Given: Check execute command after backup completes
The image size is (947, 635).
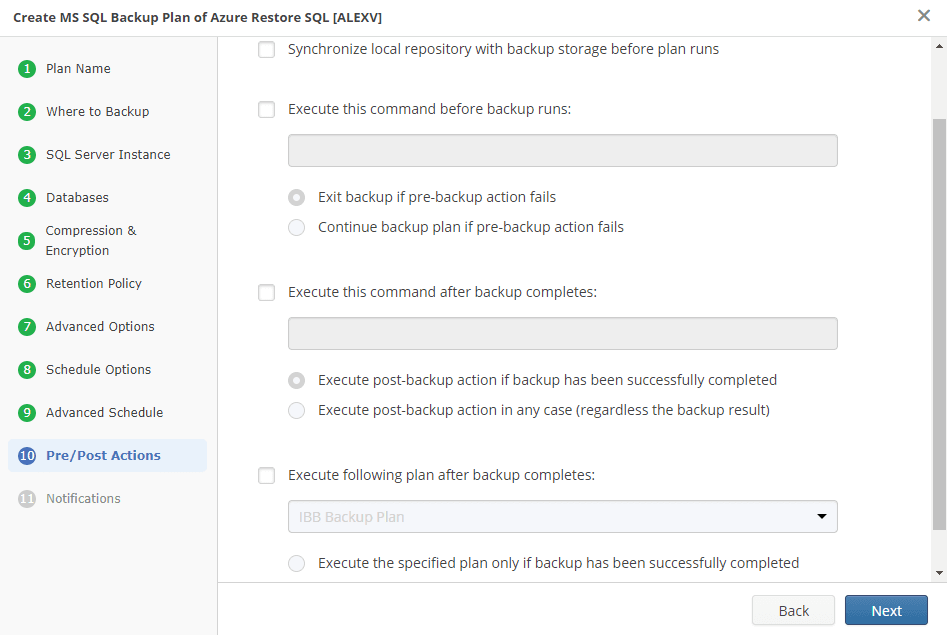Looking at the screenshot, I should (x=266, y=292).
